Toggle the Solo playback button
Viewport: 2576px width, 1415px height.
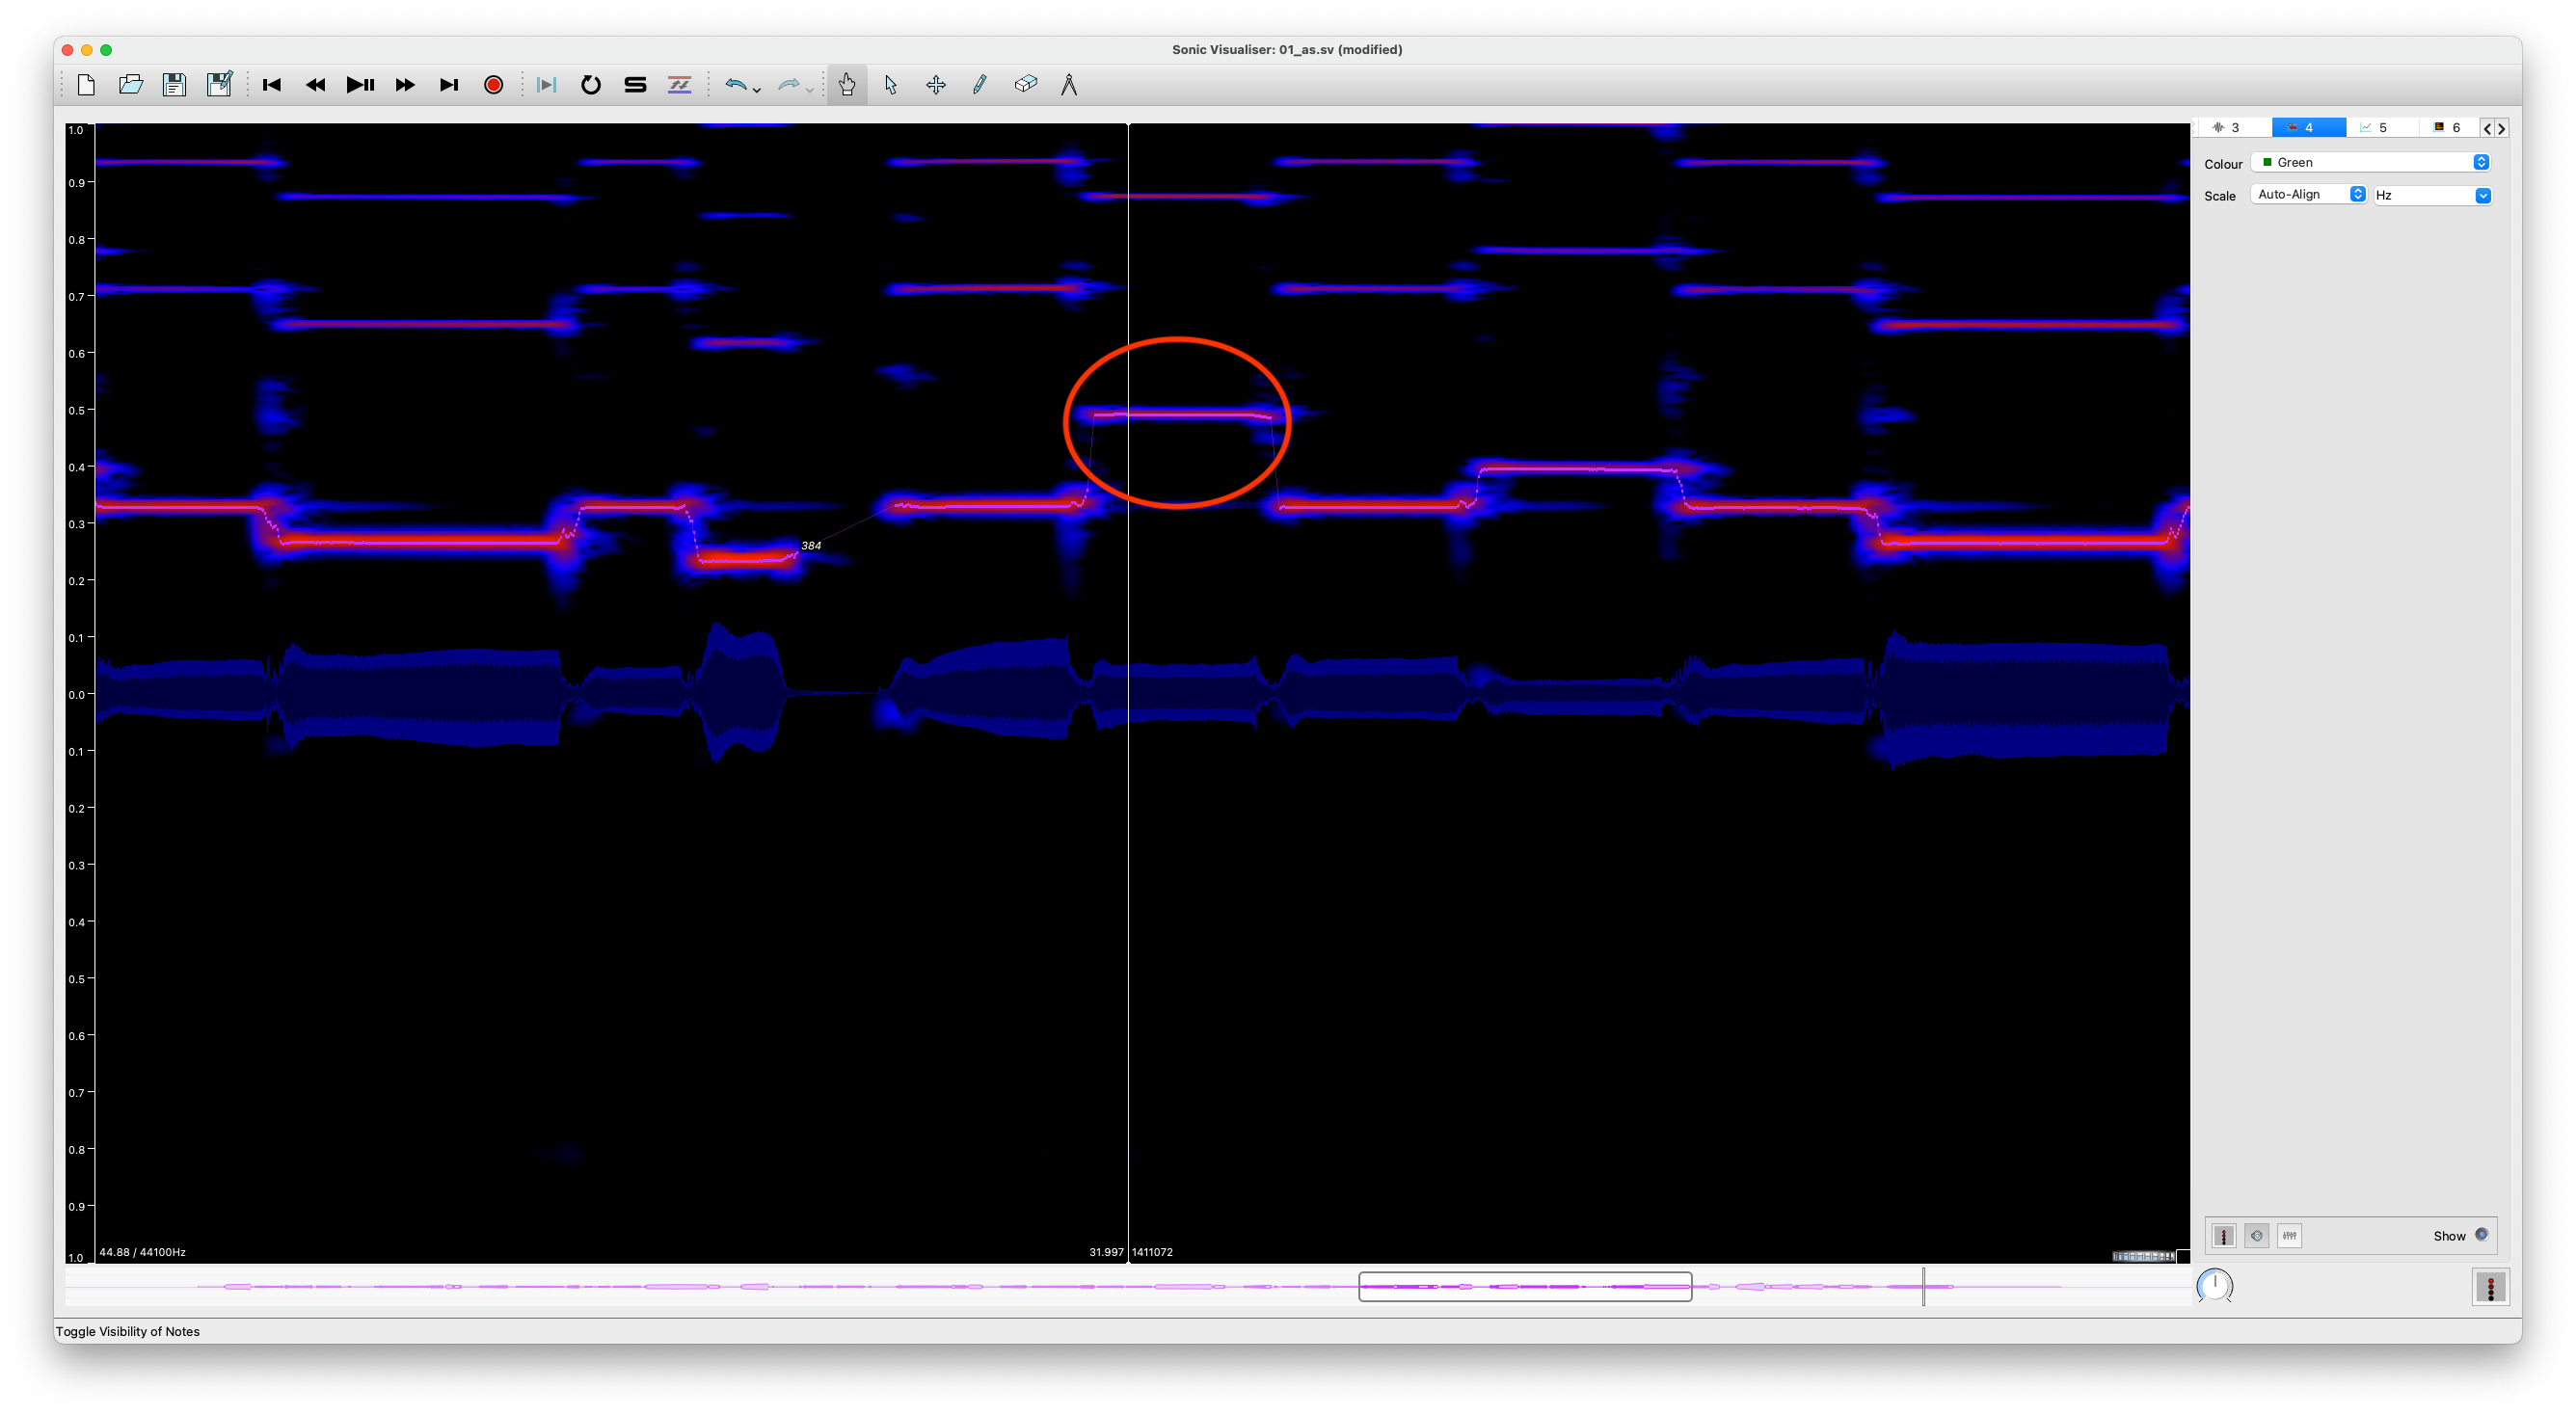635,85
